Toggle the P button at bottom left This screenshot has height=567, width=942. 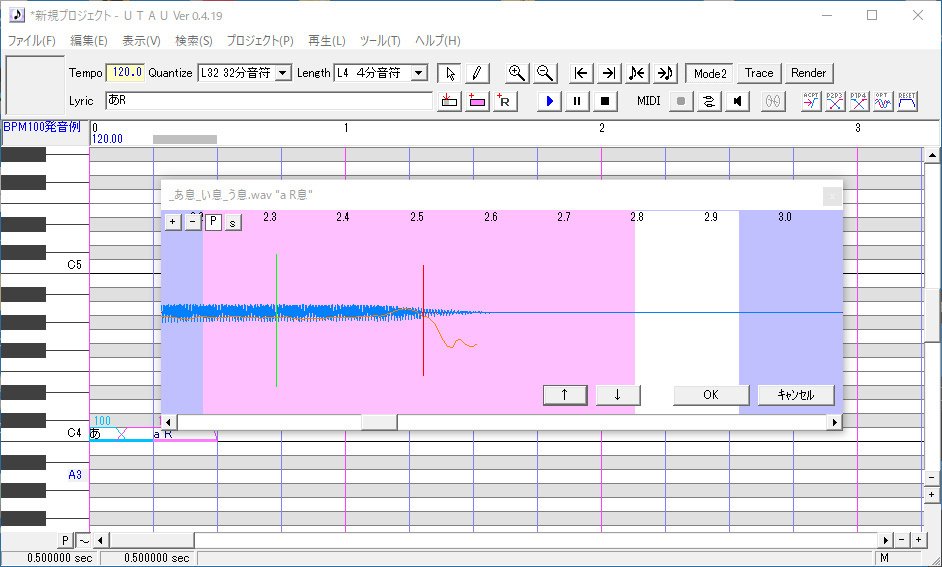(65, 541)
